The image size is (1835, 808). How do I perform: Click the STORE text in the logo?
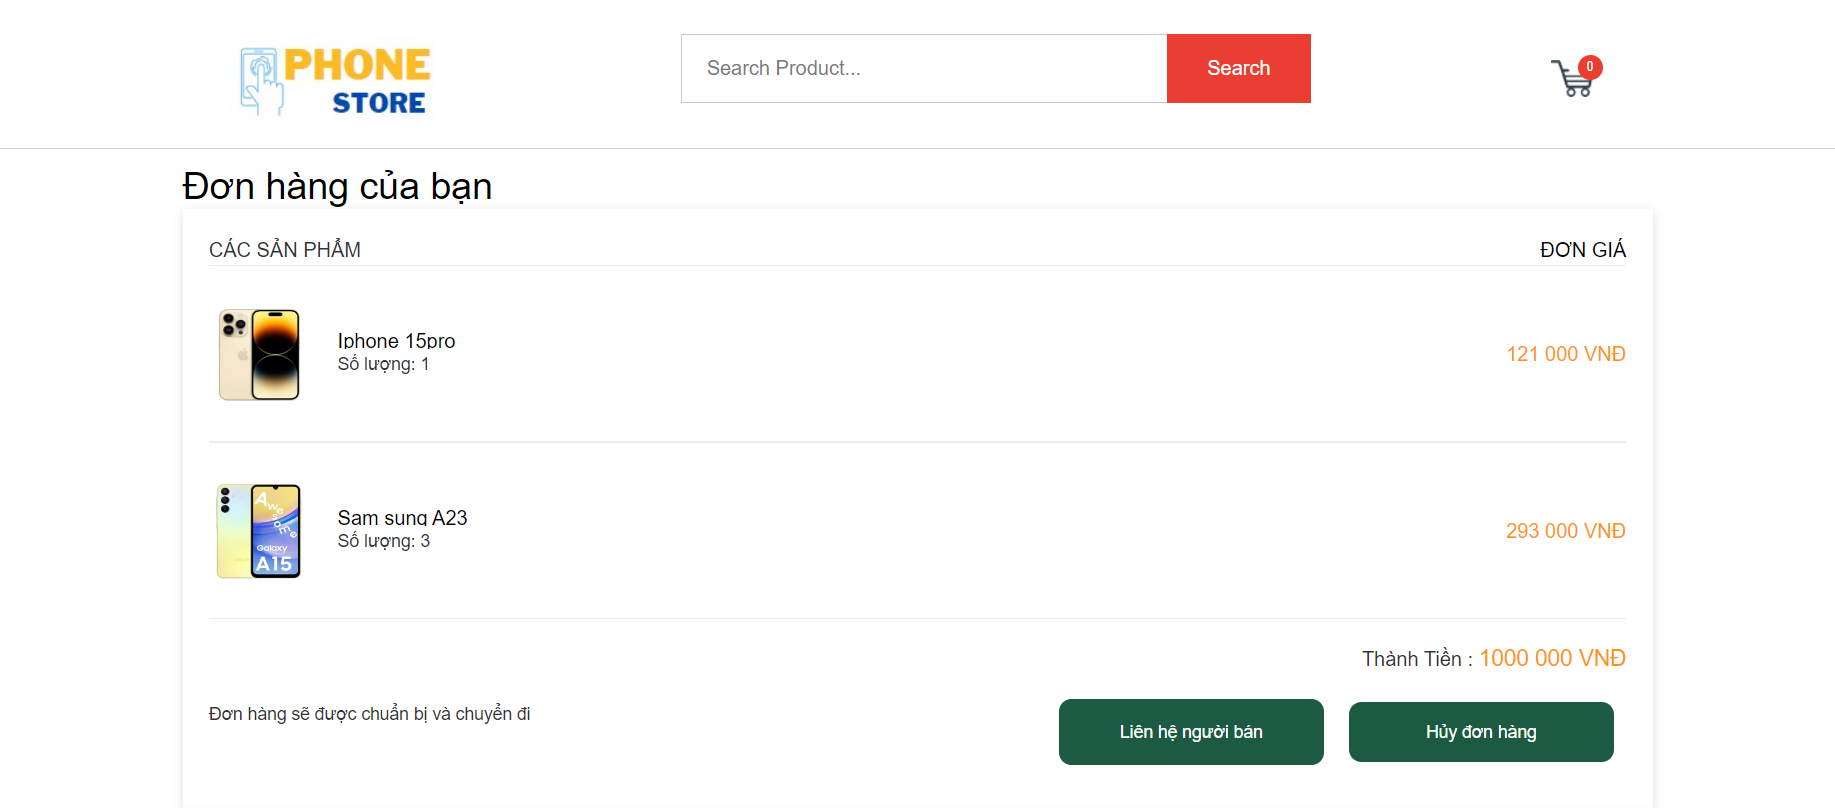pos(379,103)
